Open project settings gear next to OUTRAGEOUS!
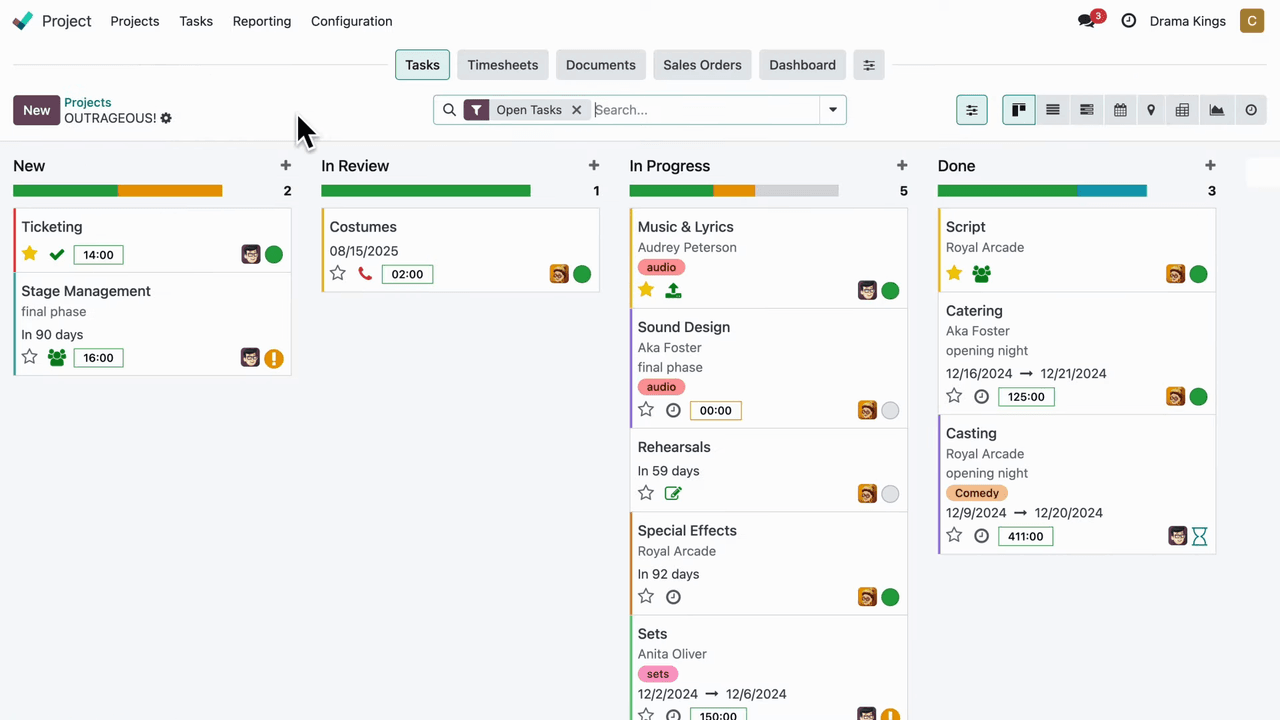Viewport: 1280px width, 720px height. point(166,118)
